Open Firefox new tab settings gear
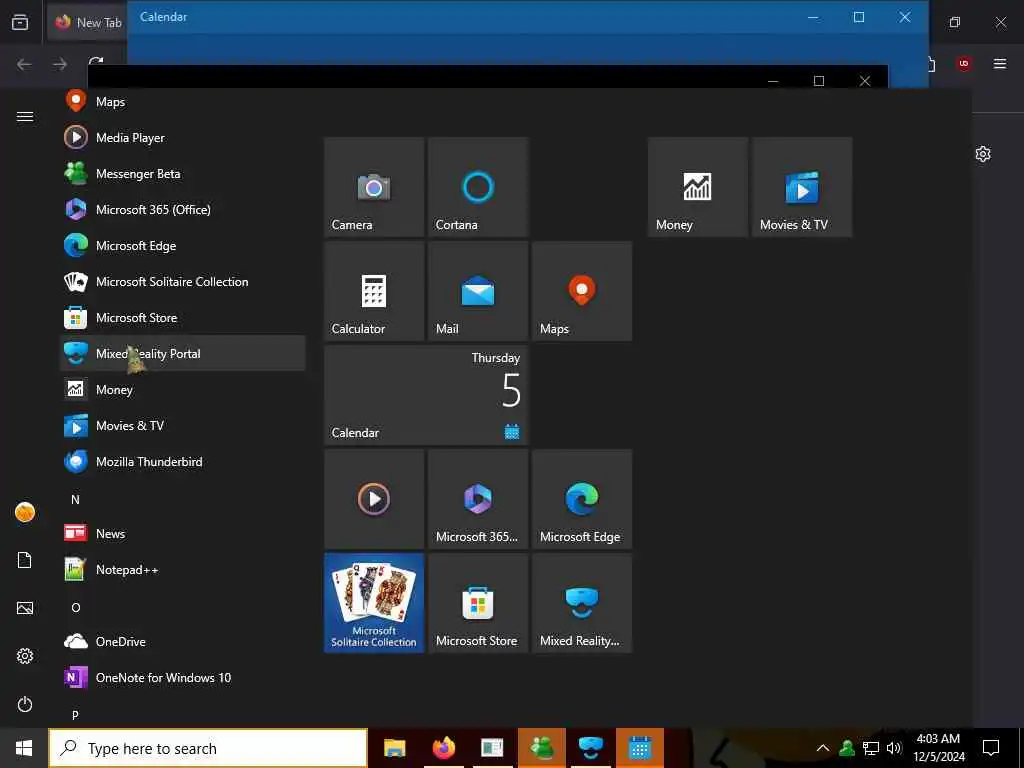Viewport: 1024px width, 768px height. 983,154
